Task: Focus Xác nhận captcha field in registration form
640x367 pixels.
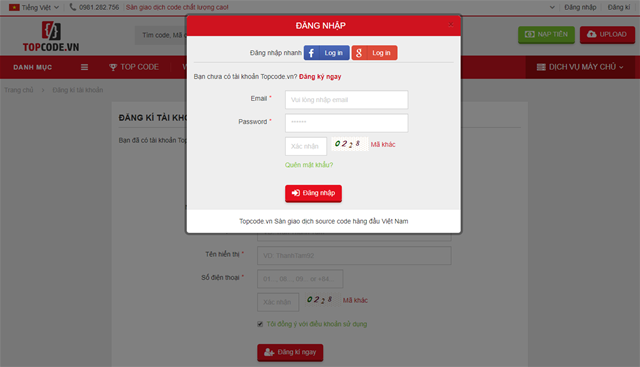Action: (278, 302)
